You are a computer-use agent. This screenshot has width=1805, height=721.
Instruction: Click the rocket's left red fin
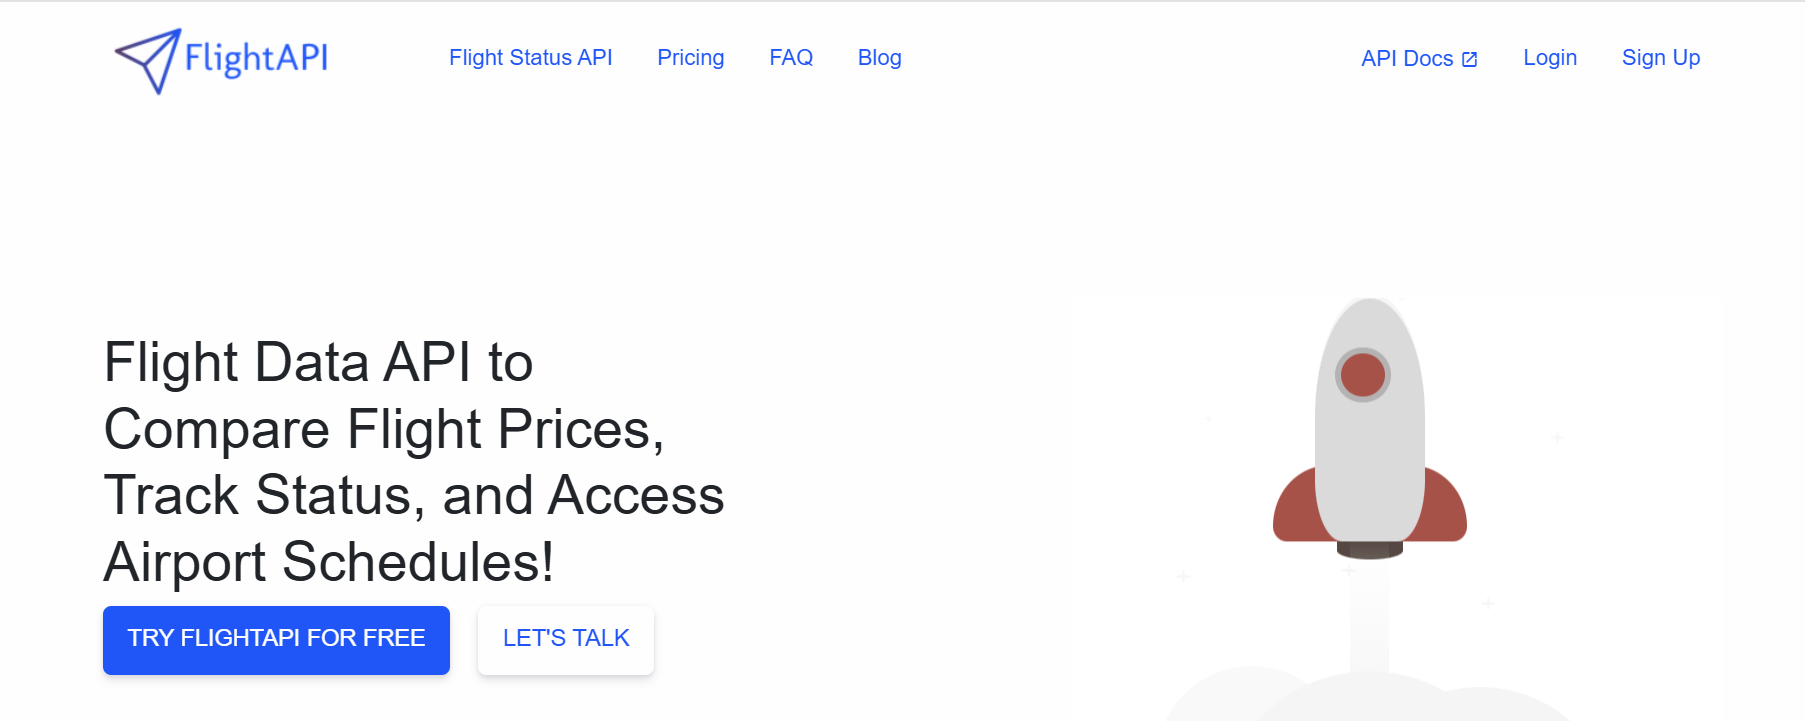(x=1294, y=505)
